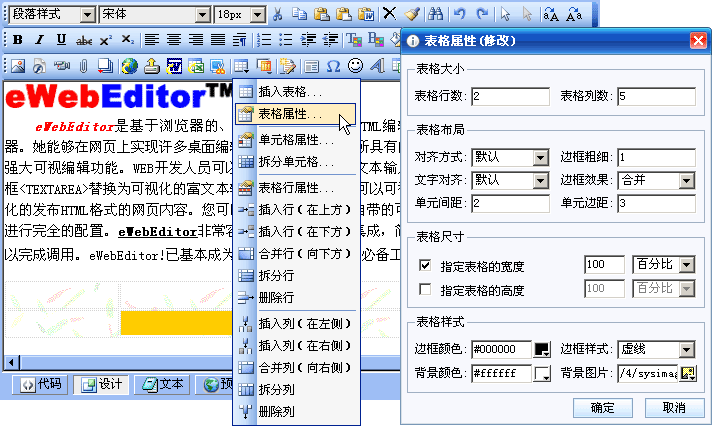Viewport: 715px width, 428px height.
Task: Click the 边框粗细 input field
Action: [656, 158]
